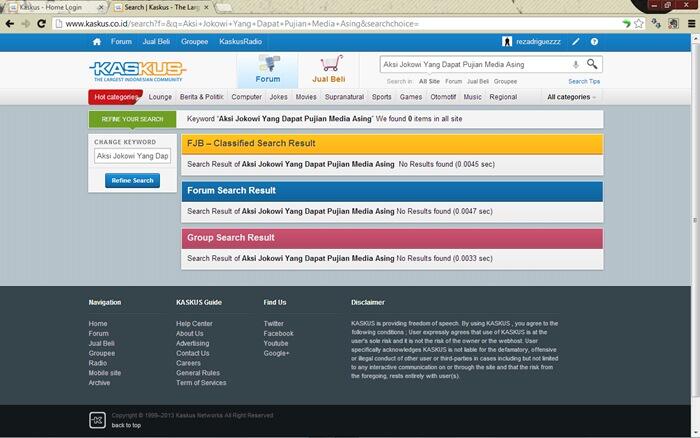
Task: Open the Music category
Action: pyautogui.click(x=472, y=97)
